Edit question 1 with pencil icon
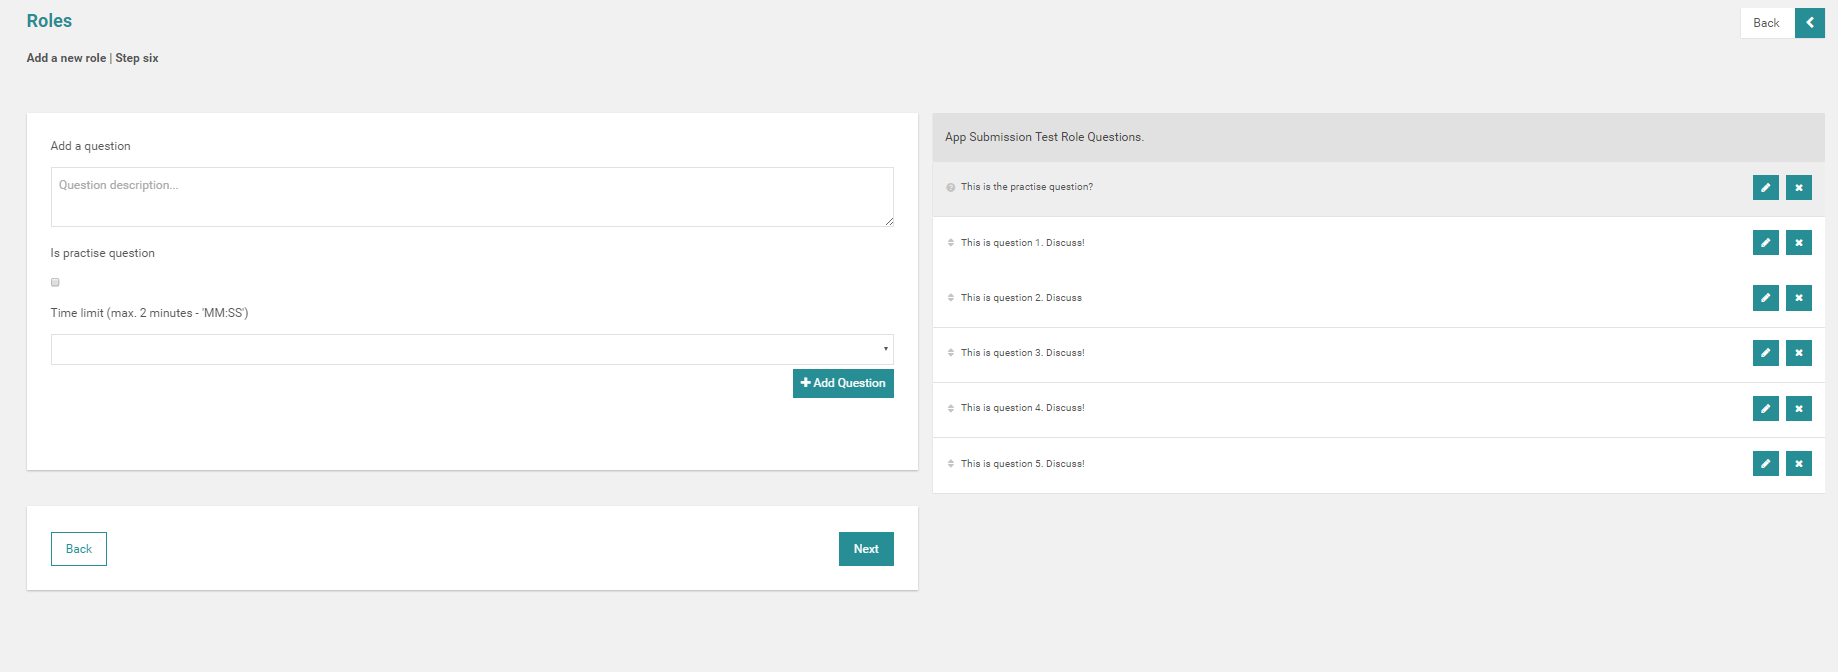Viewport: 1838px width, 672px height. (x=1765, y=243)
